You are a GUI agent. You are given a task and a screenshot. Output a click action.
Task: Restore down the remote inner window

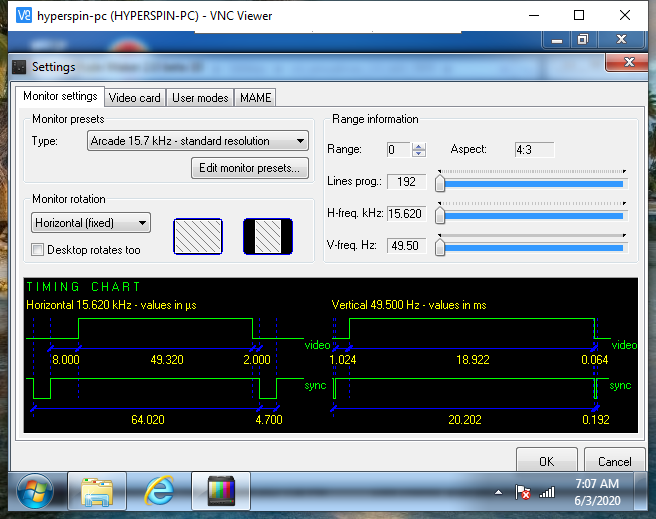tap(582, 40)
